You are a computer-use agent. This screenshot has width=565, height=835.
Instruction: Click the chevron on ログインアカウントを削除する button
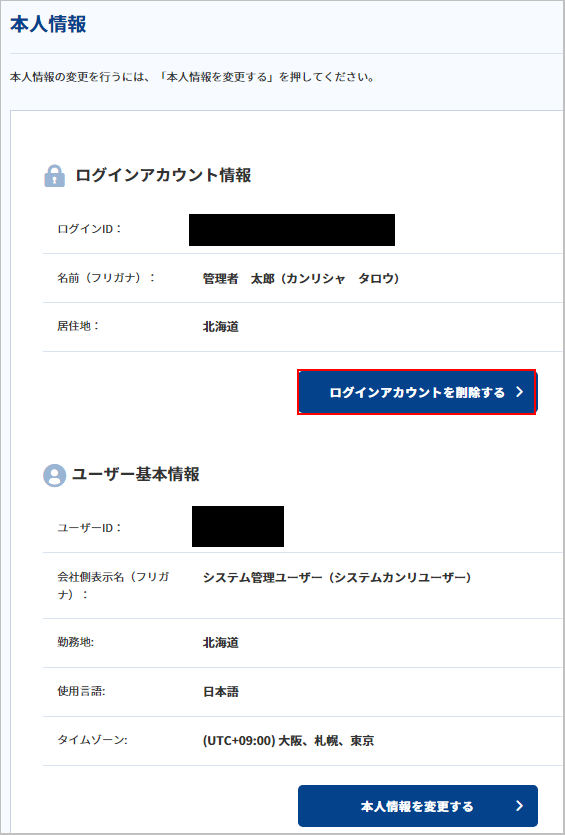[520, 392]
